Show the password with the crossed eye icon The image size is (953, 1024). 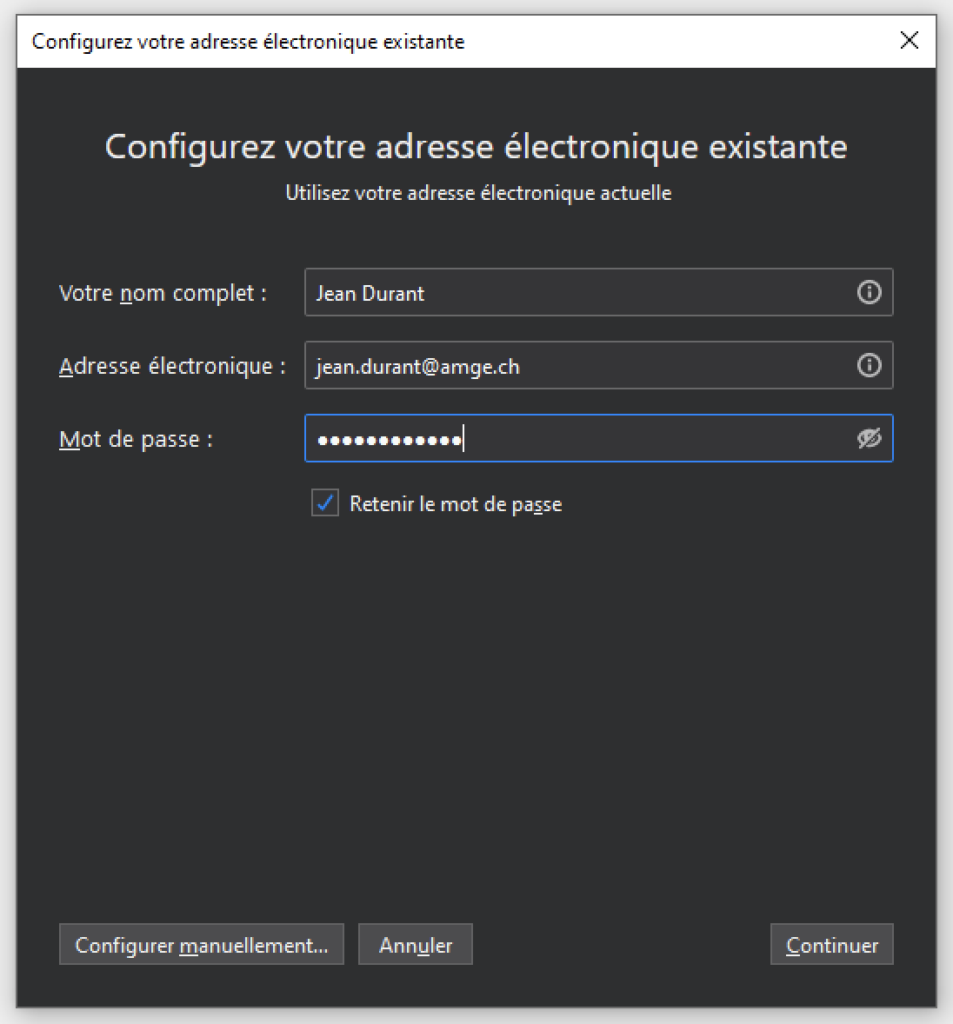(x=869, y=439)
